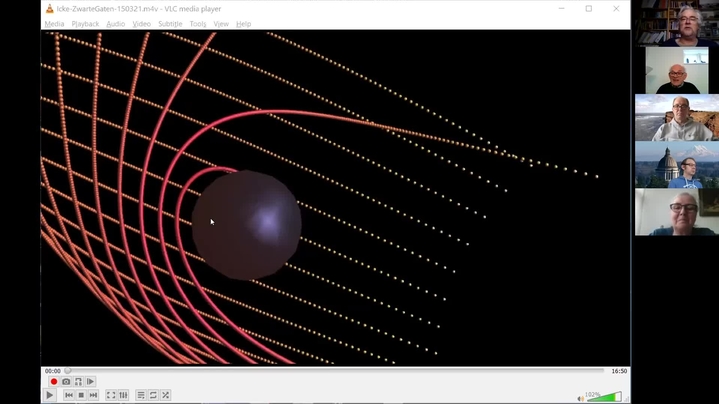Click the red Record button
719x404 pixels.
pyautogui.click(x=54, y=382)
